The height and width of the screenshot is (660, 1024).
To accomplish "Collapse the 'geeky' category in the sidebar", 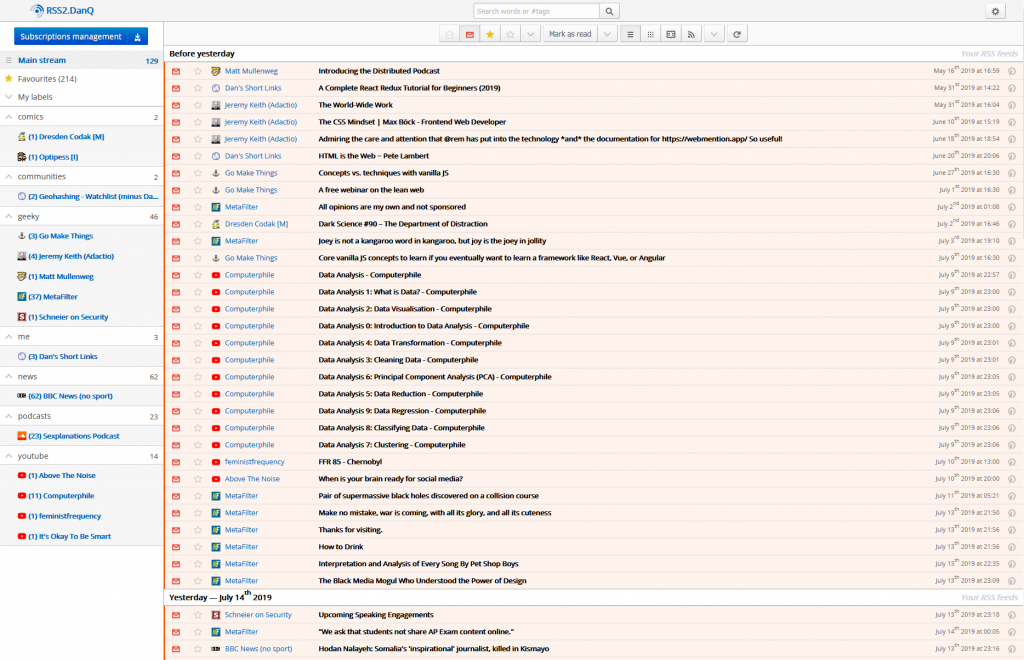I will click(9, 216).
